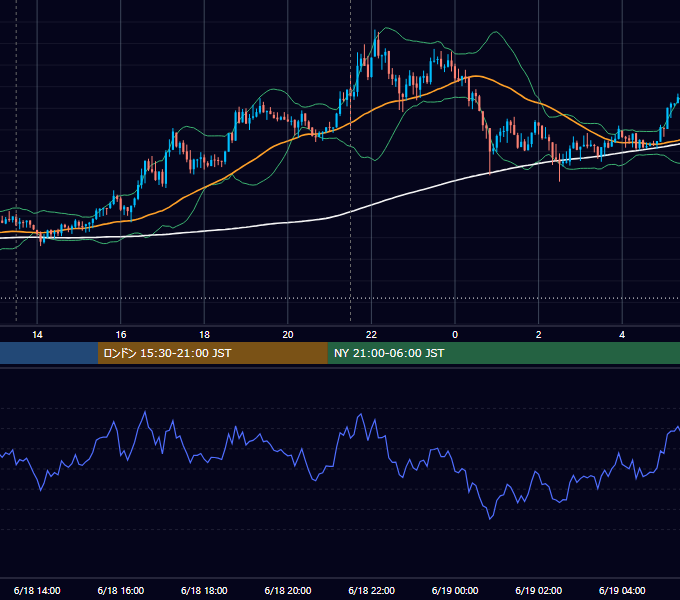The height and width of the screenshot is (600, 680).
Task: Click the "2" hour label on time axis
Action: click(539, 335)
